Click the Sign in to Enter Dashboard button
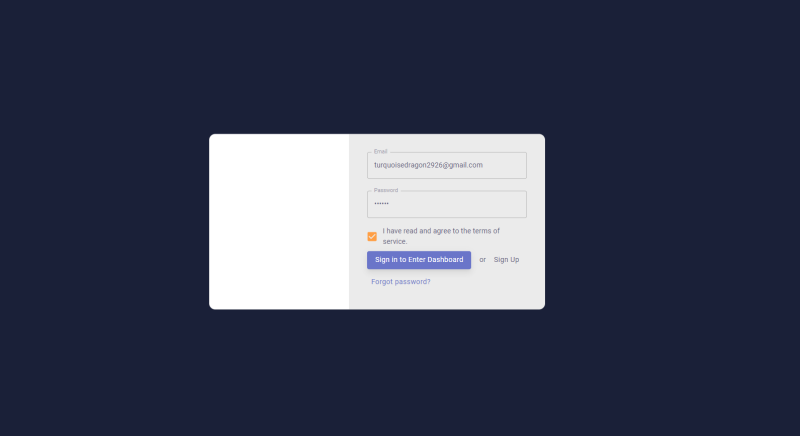This screenshot has height=436, width=800. click(x=419, y=260)
